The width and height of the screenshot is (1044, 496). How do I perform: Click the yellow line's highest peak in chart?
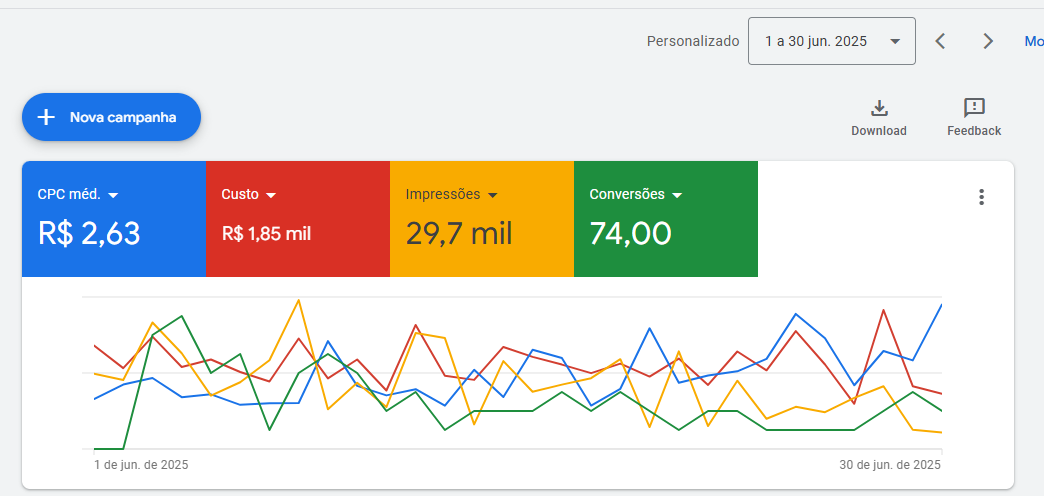point(298,300)
